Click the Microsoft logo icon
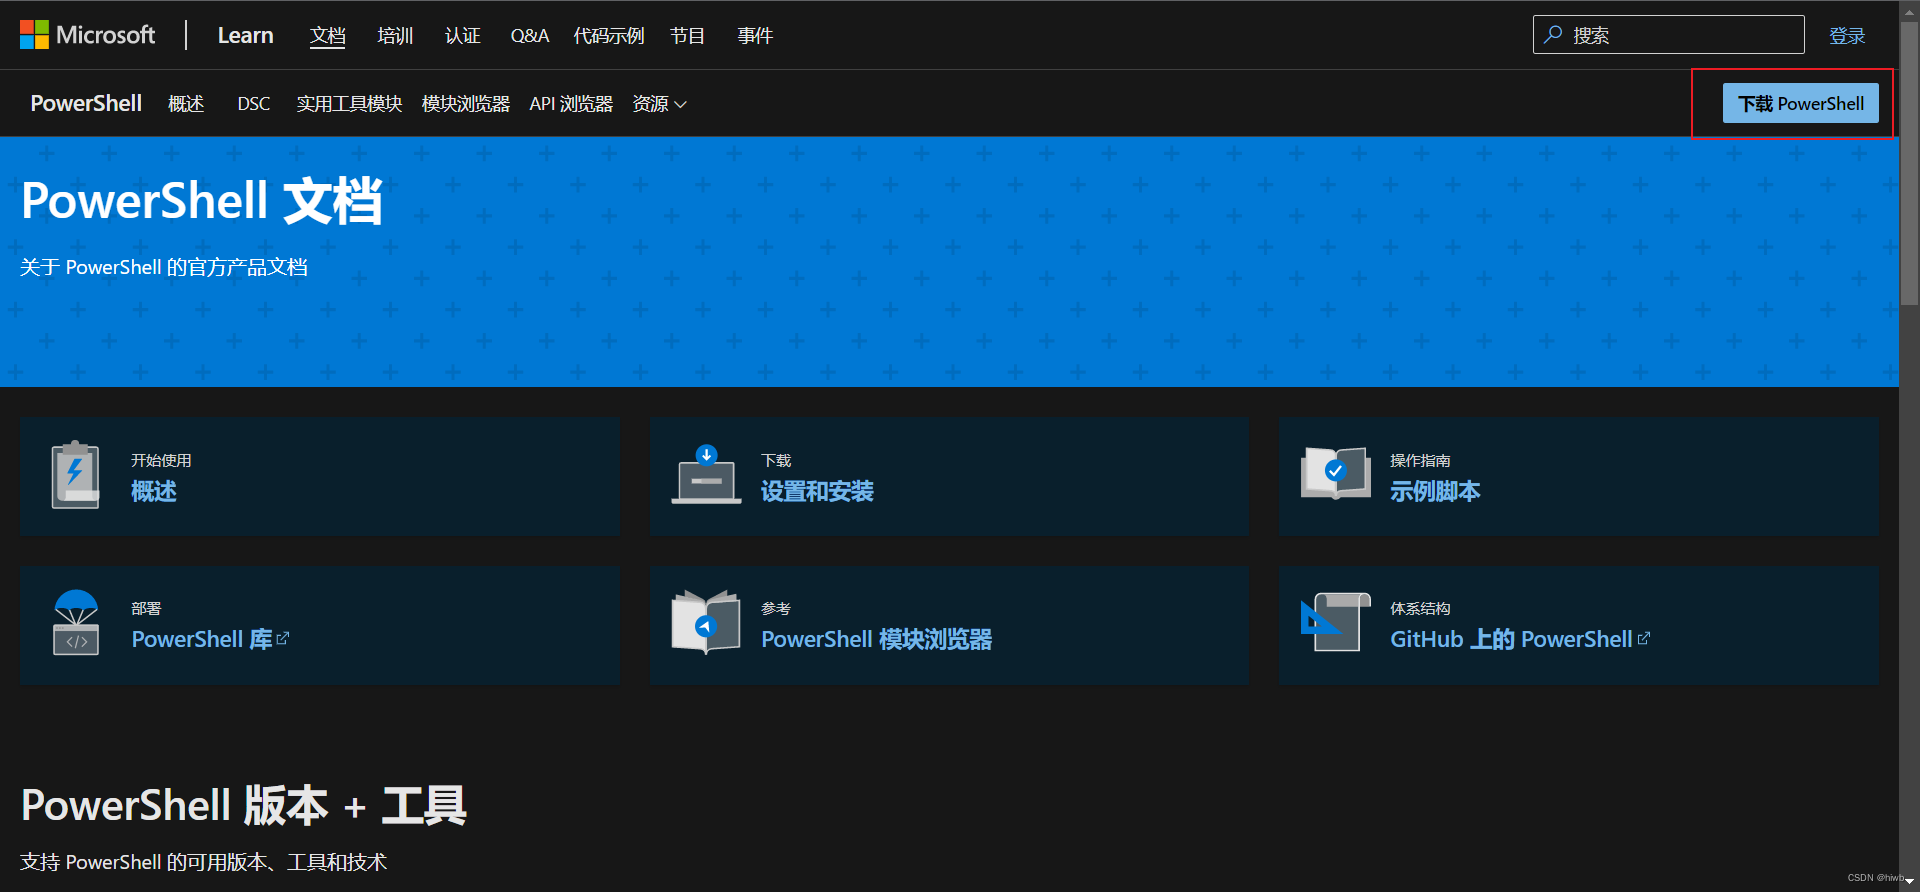 (34, 35)
